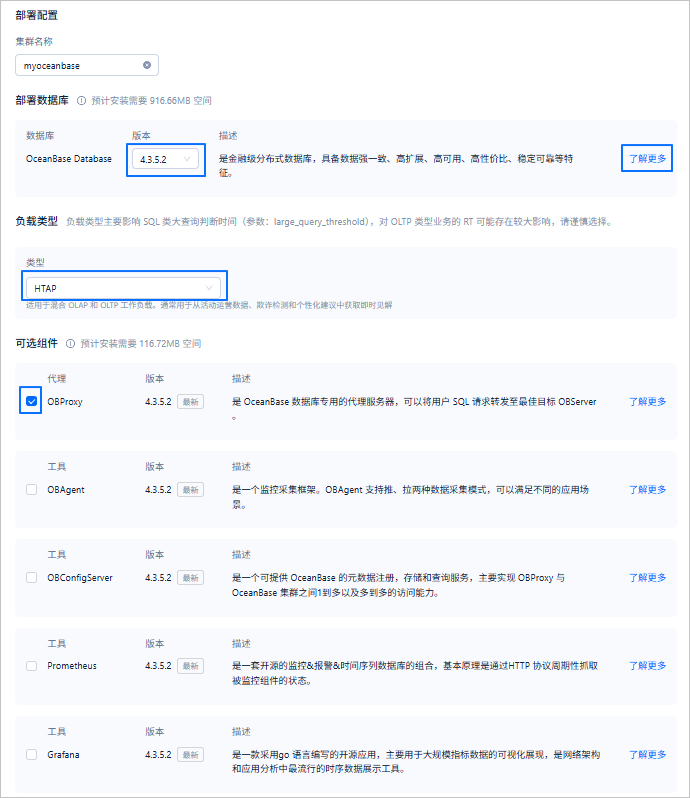690x798 pixels.
Task: Clear the cluster name field with the X icon
Action: [147, 65]
